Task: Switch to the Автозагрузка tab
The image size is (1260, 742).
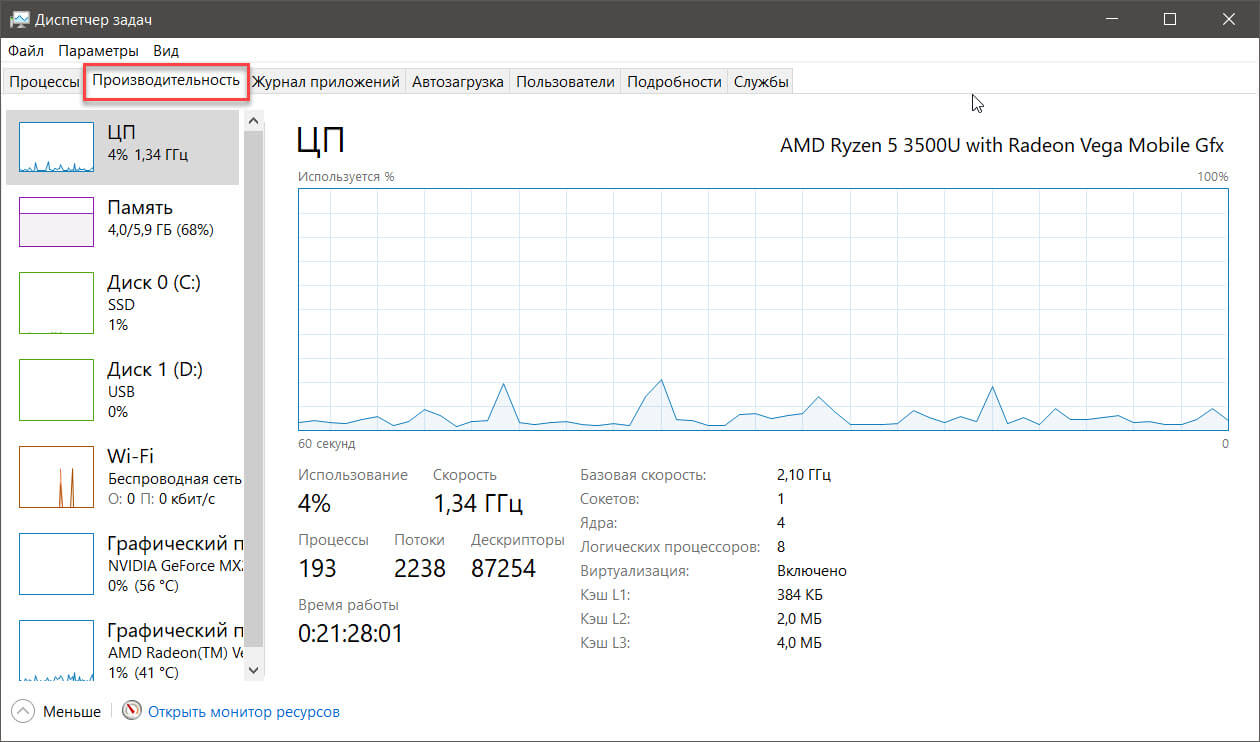Action: (x=458, y=82)
